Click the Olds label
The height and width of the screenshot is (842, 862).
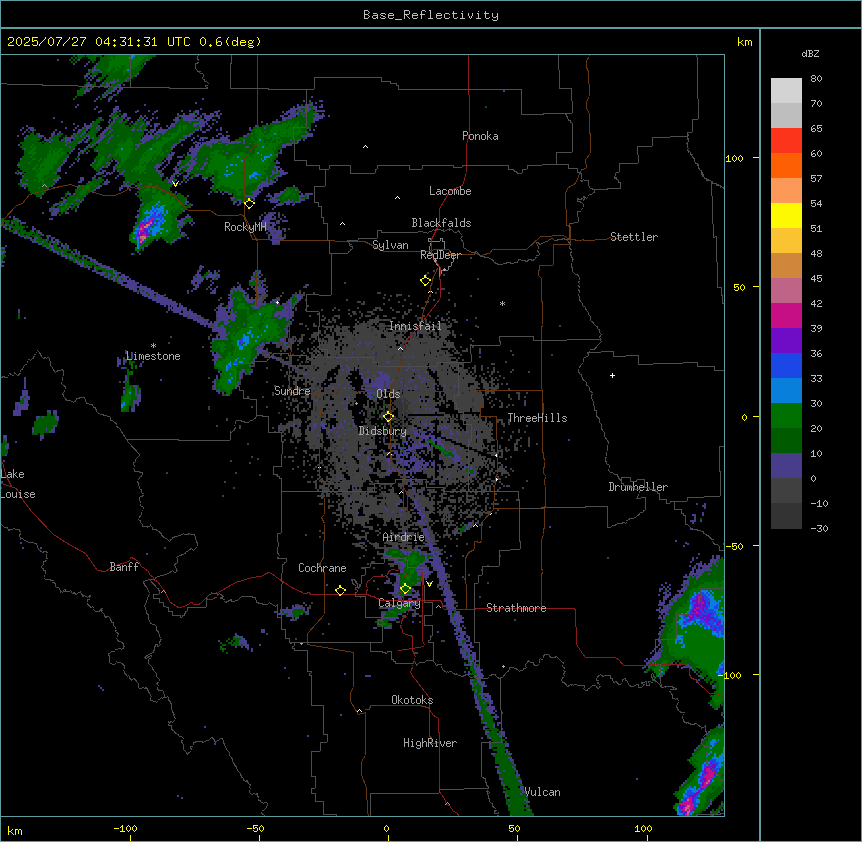click(x=388, y=394)
